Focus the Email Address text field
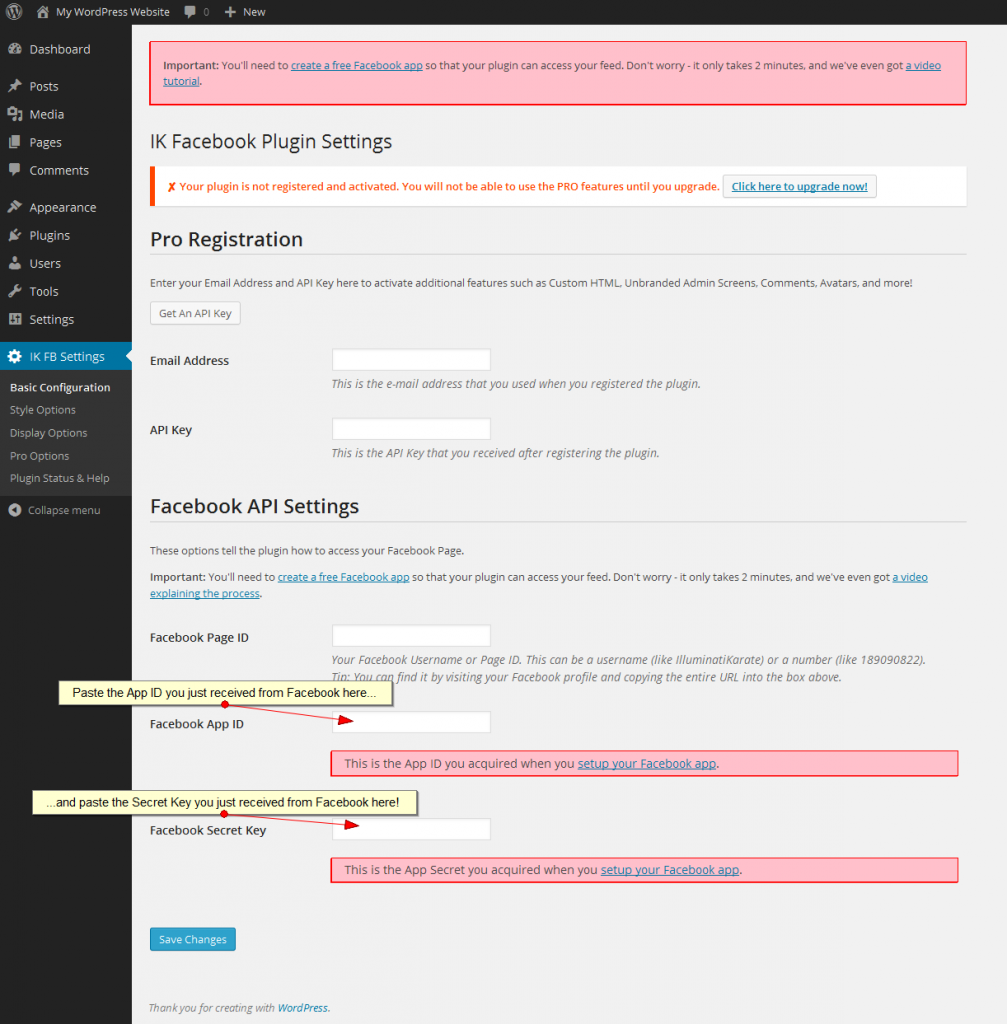This screenshot has height=1024, width=1007. (x=411, y=360)
